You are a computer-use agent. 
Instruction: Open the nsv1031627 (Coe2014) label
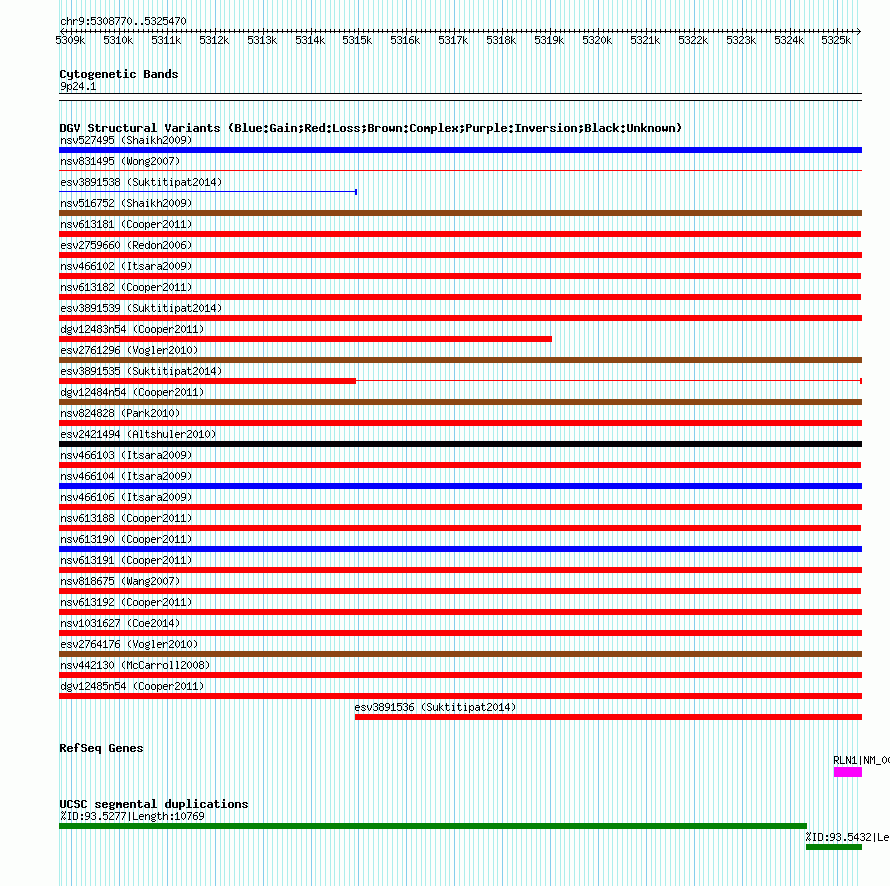(x=120, y=623)
